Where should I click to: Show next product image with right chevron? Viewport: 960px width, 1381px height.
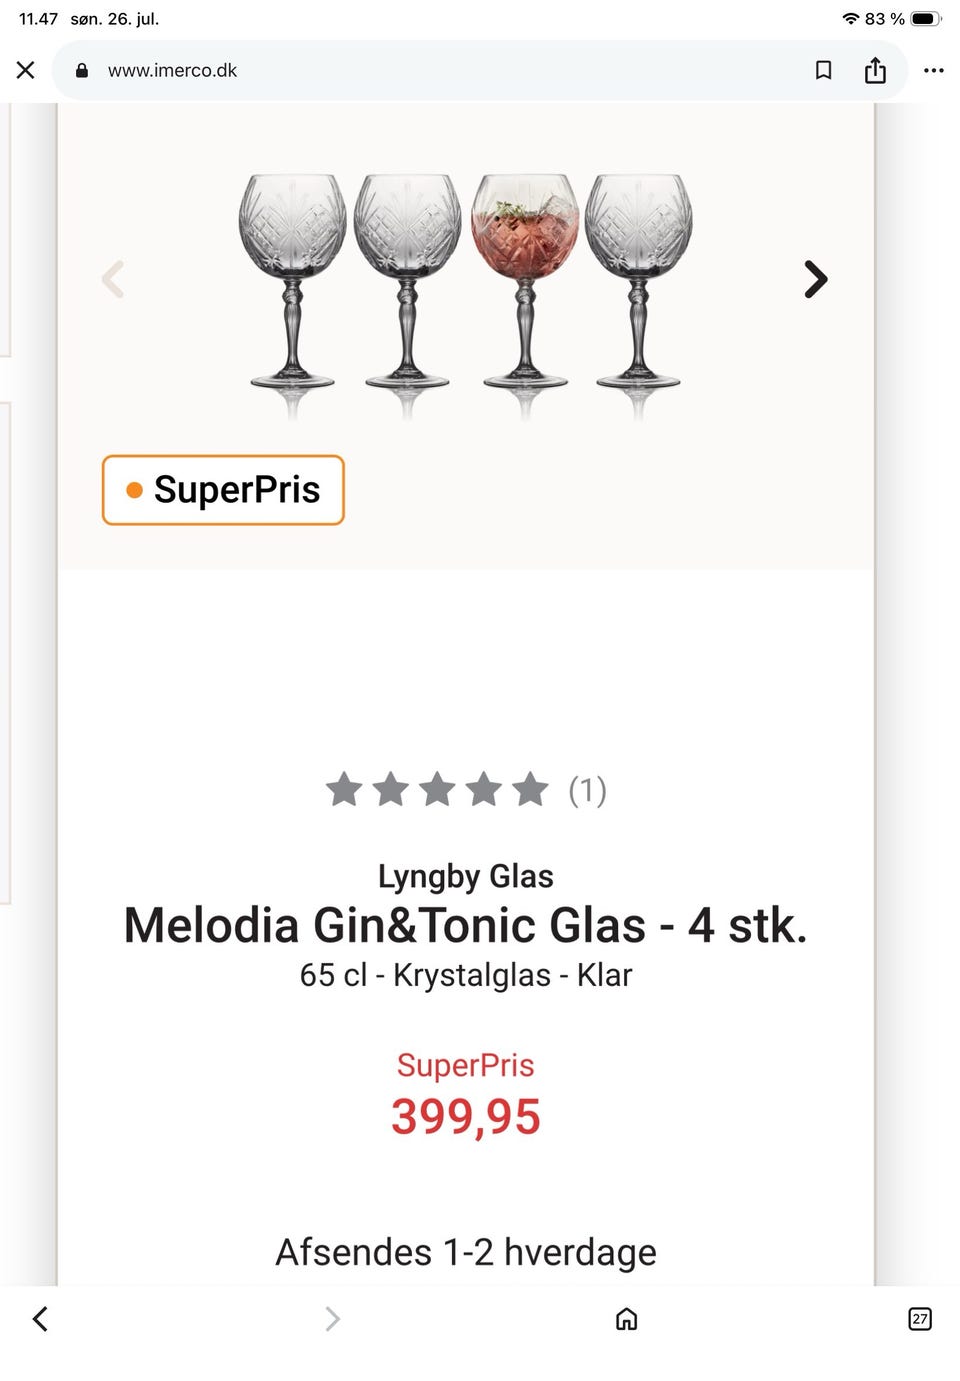tap(816, 280)
